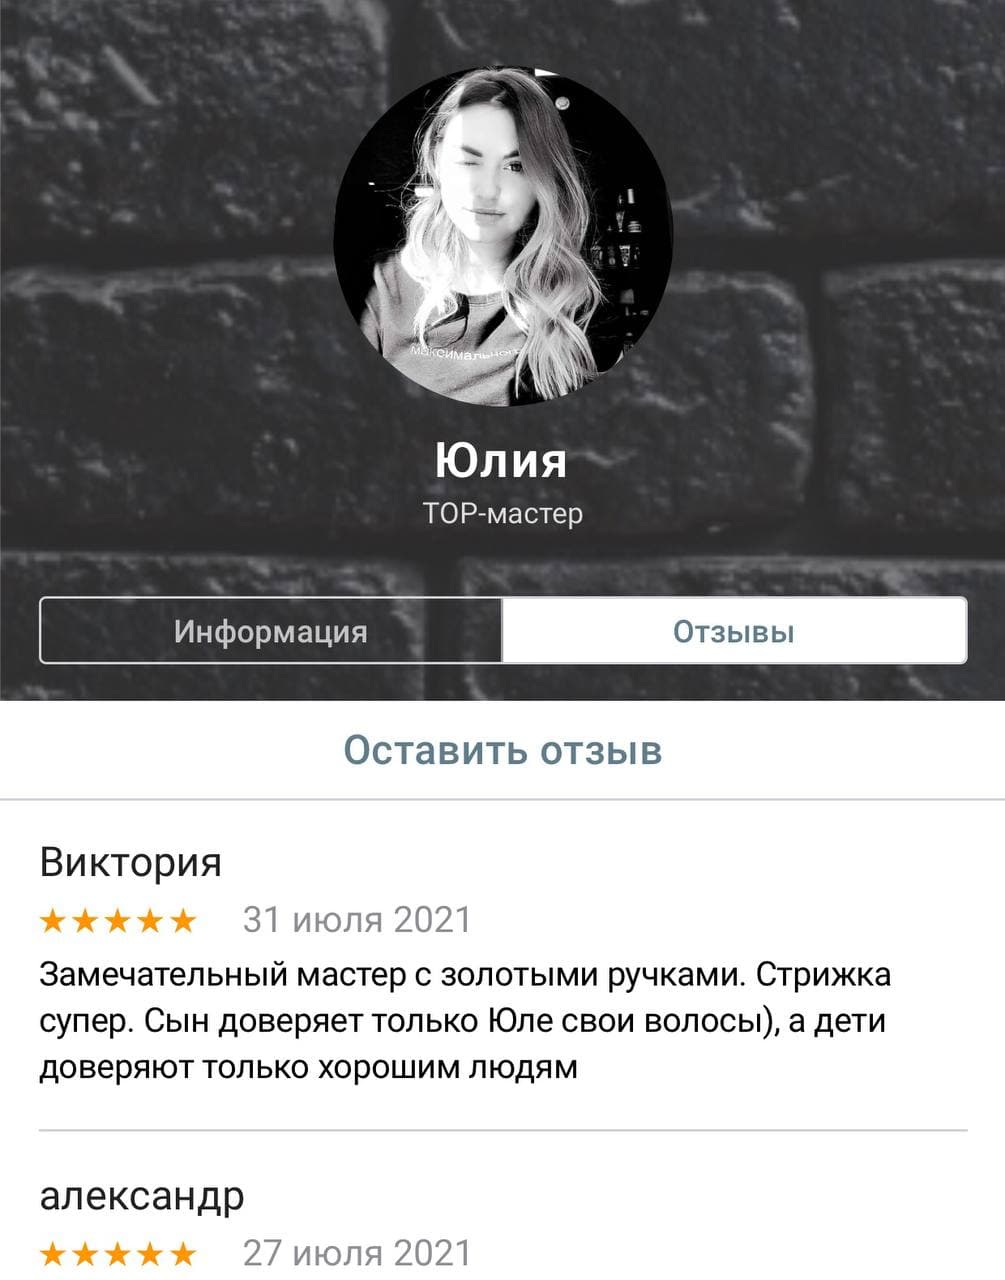Click the TOP-мастер subtitle
Image resolution: width=1005 pixels, height=1280 pixels.
pos(502,514)
